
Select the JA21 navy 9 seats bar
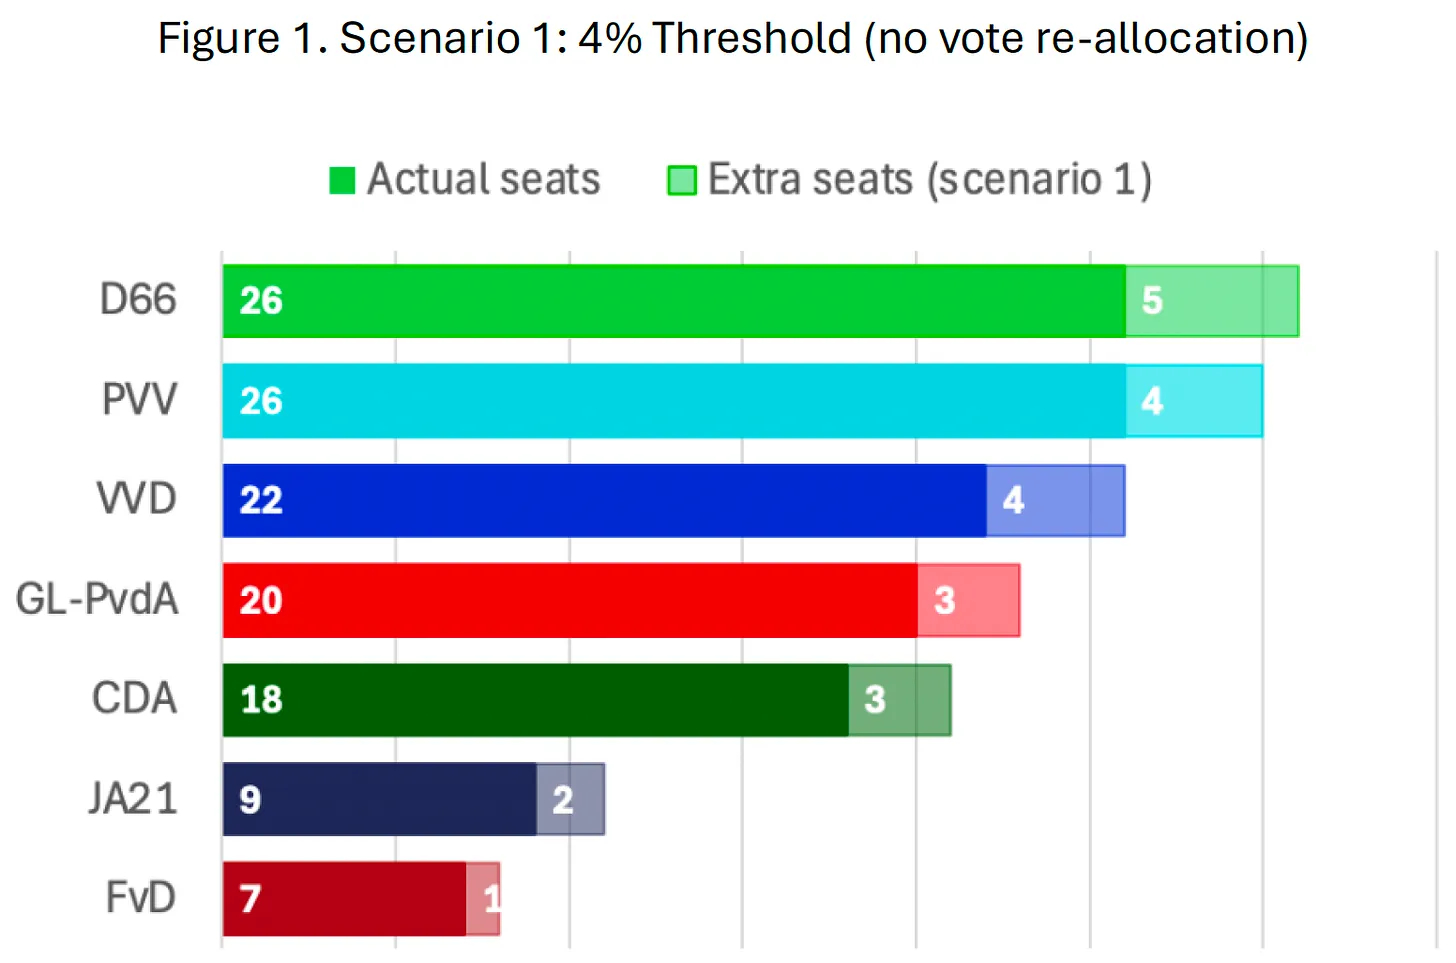[x=379, y=799]
